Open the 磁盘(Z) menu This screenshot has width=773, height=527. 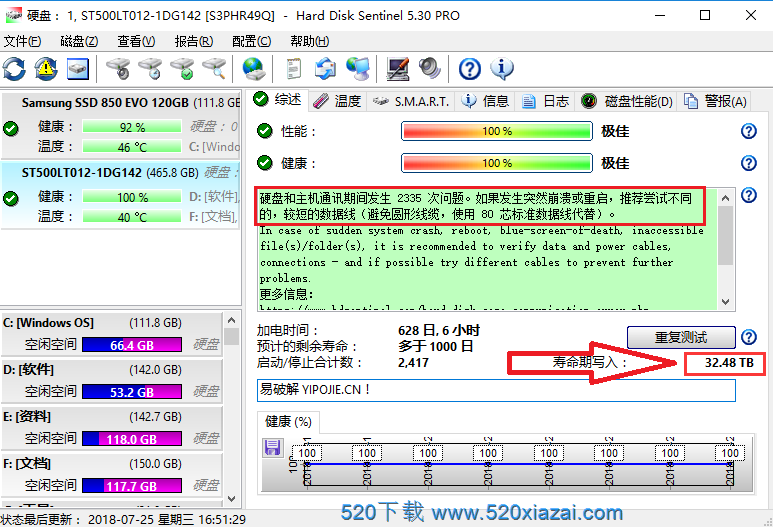point(79,41)
